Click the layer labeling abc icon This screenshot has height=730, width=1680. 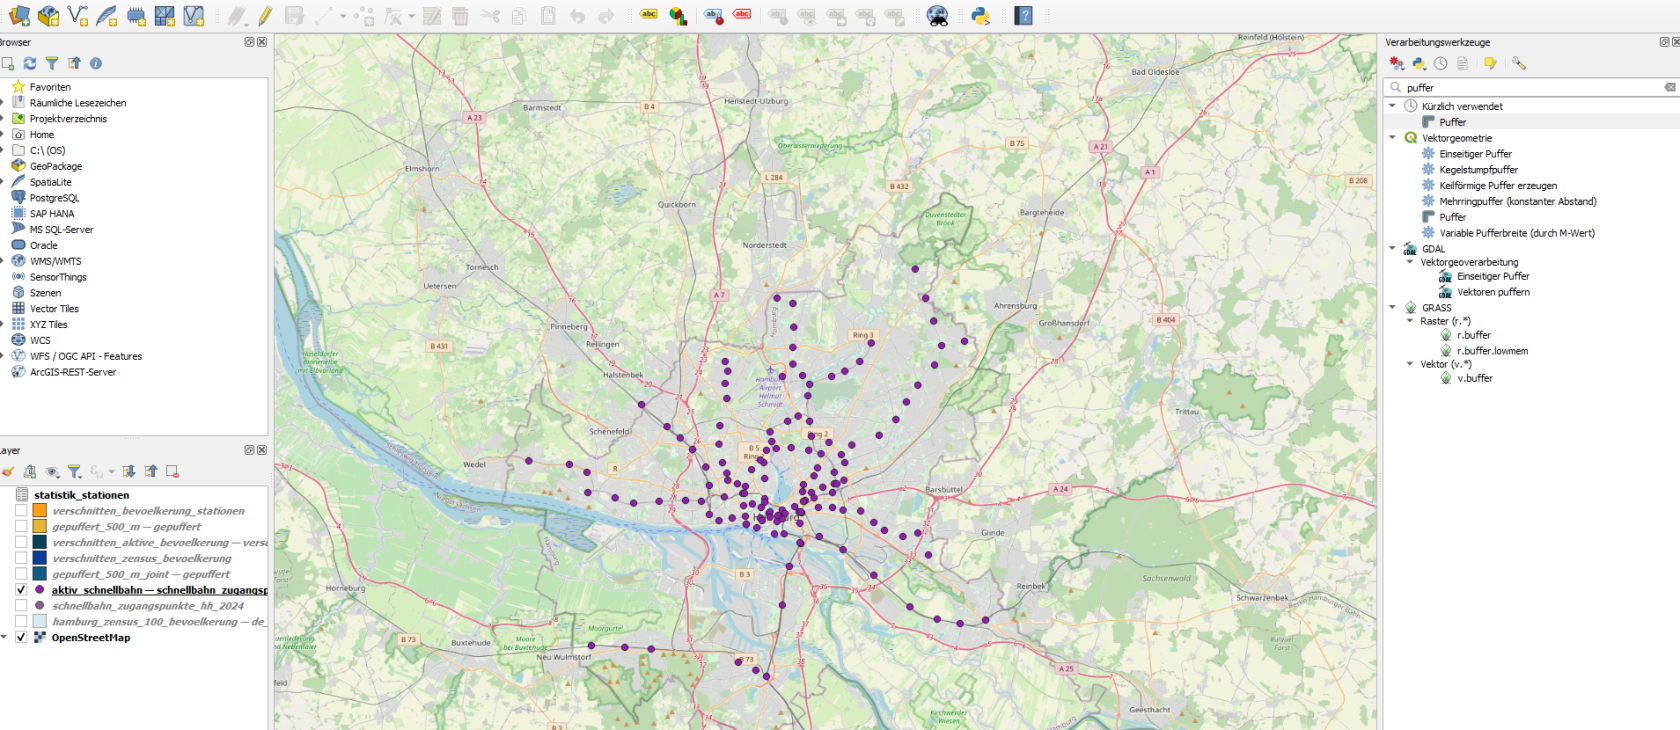[x=649, y=15]
